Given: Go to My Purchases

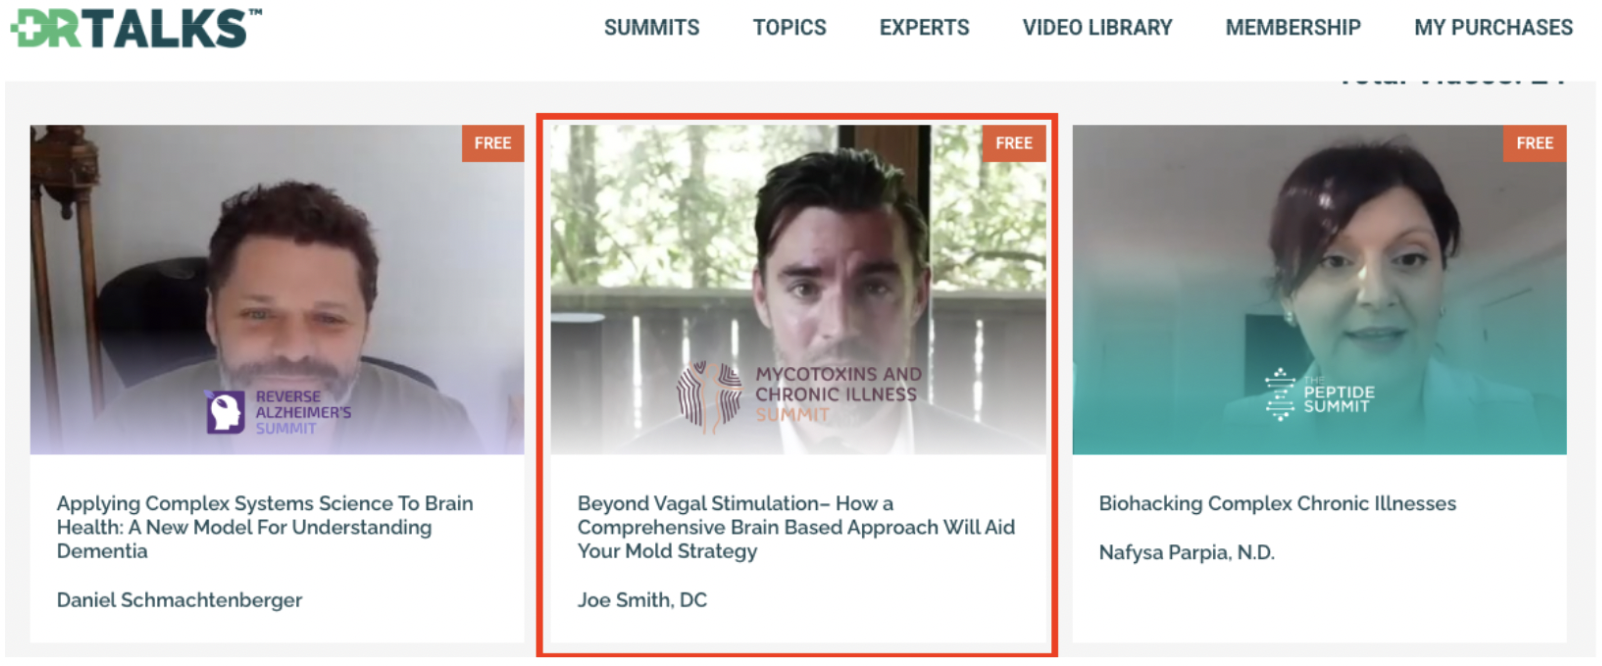Looking at the screenshot, I should coord(1493,28).
